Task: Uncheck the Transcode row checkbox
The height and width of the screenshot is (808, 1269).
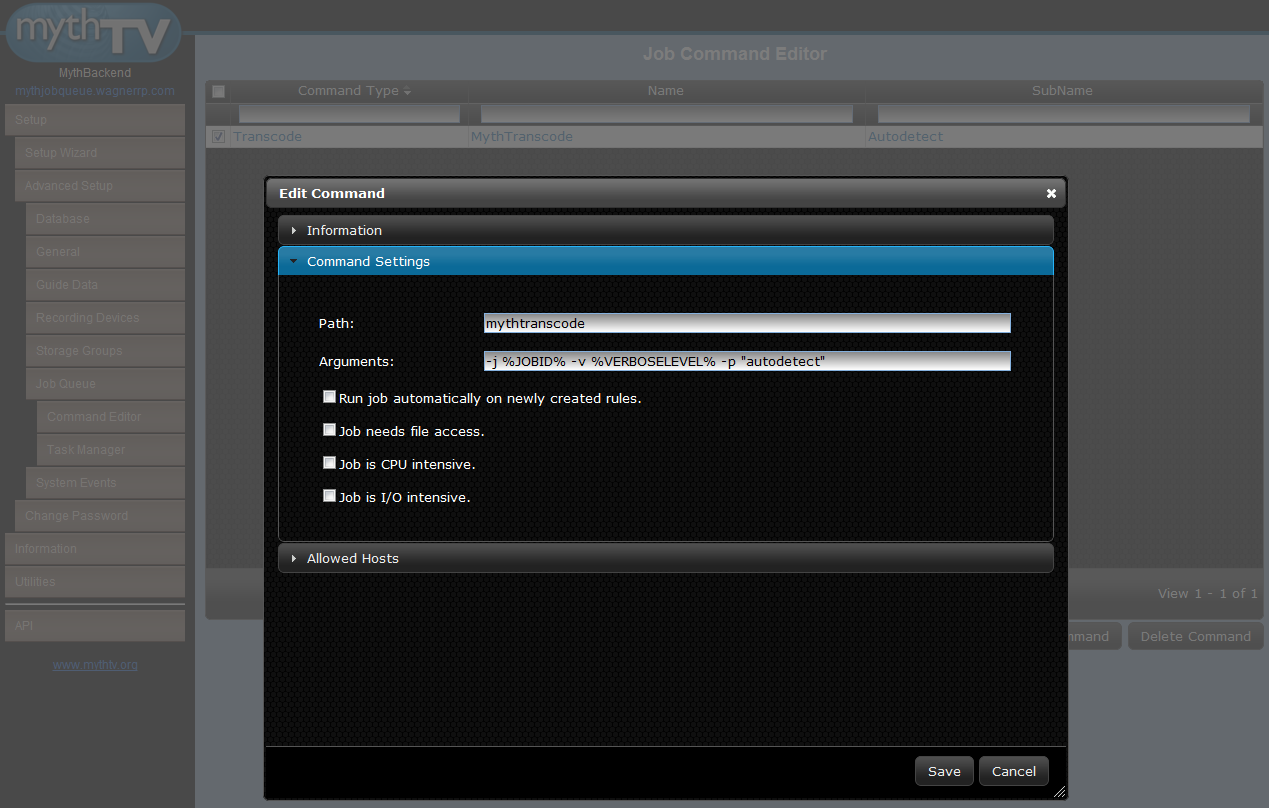Action: click(x=218, y=137)
